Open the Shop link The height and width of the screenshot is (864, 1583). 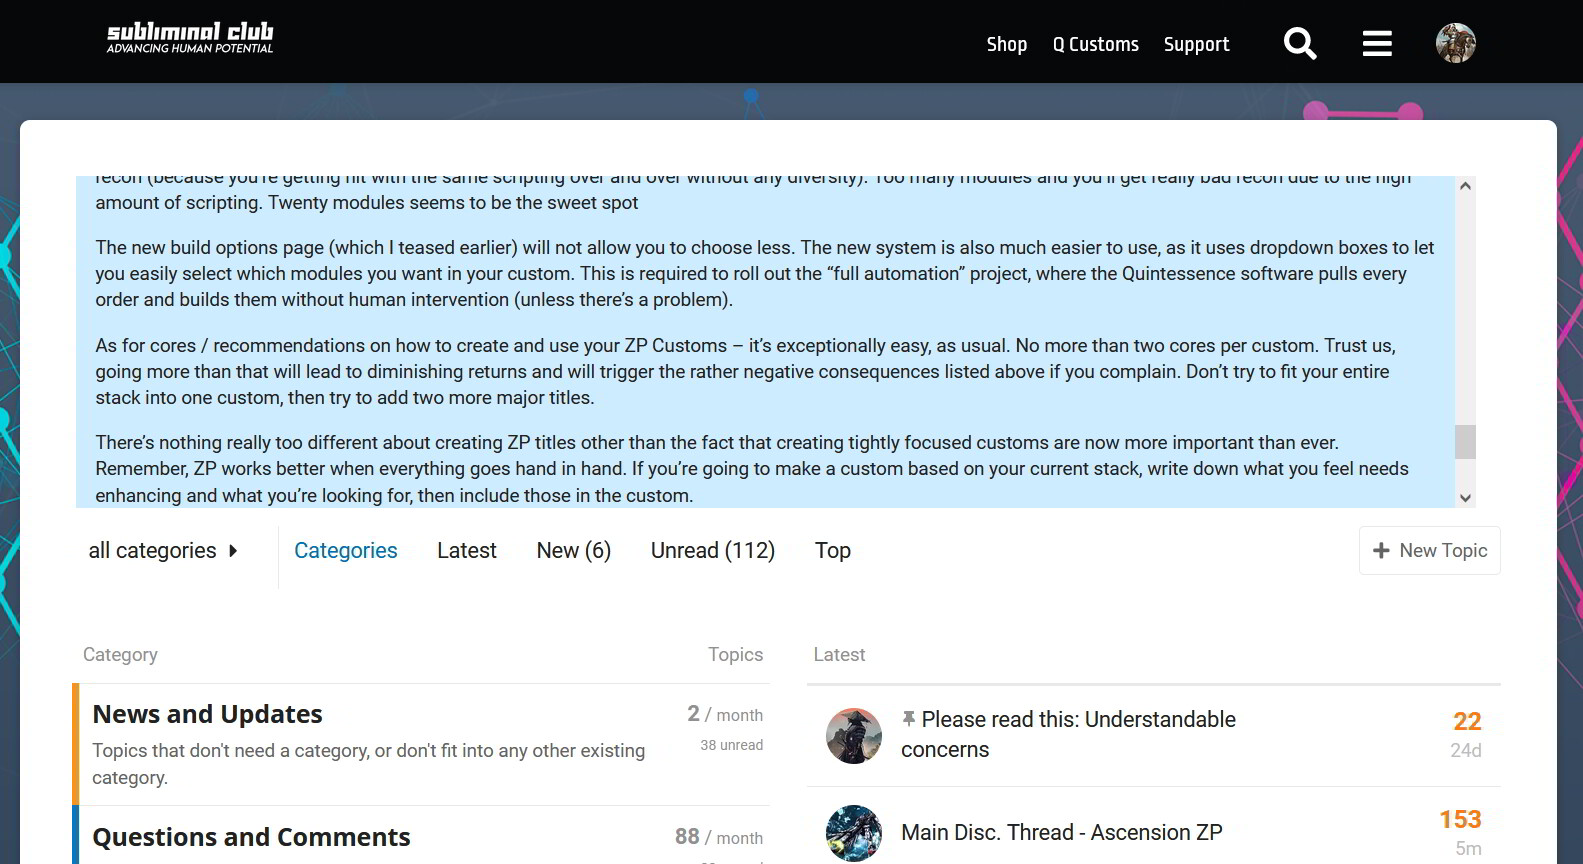pos(1007,44)
